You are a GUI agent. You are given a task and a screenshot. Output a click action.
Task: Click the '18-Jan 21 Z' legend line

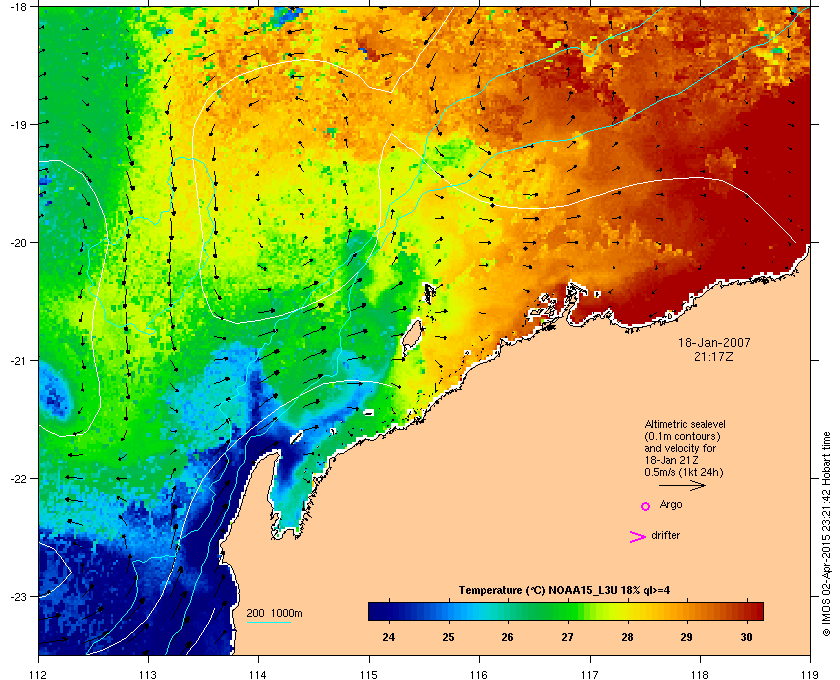tap(671, 460)
